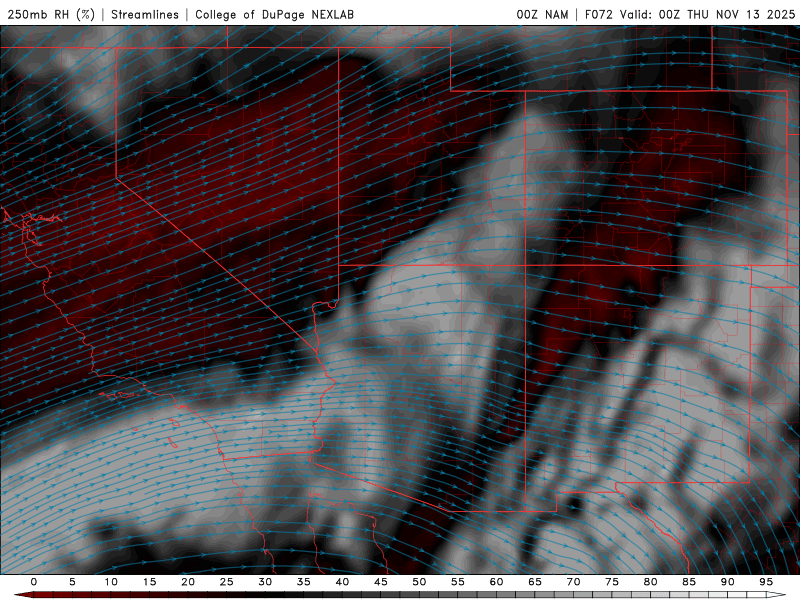This screenshot has height=600, width=800.
Task: Click the "10" label on the color scale
Action: [111, 582]
